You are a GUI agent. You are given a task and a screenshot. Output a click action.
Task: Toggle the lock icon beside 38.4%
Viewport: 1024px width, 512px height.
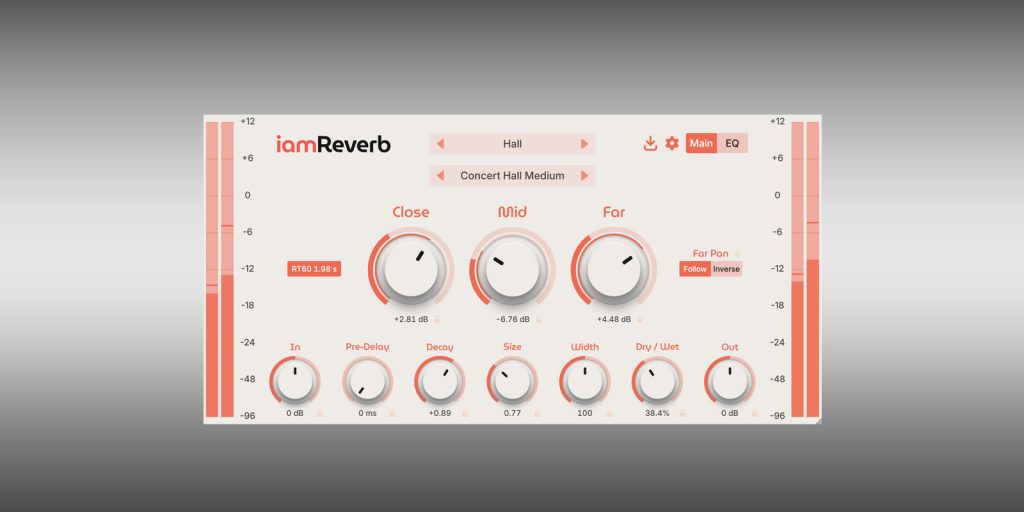point(682,413)
